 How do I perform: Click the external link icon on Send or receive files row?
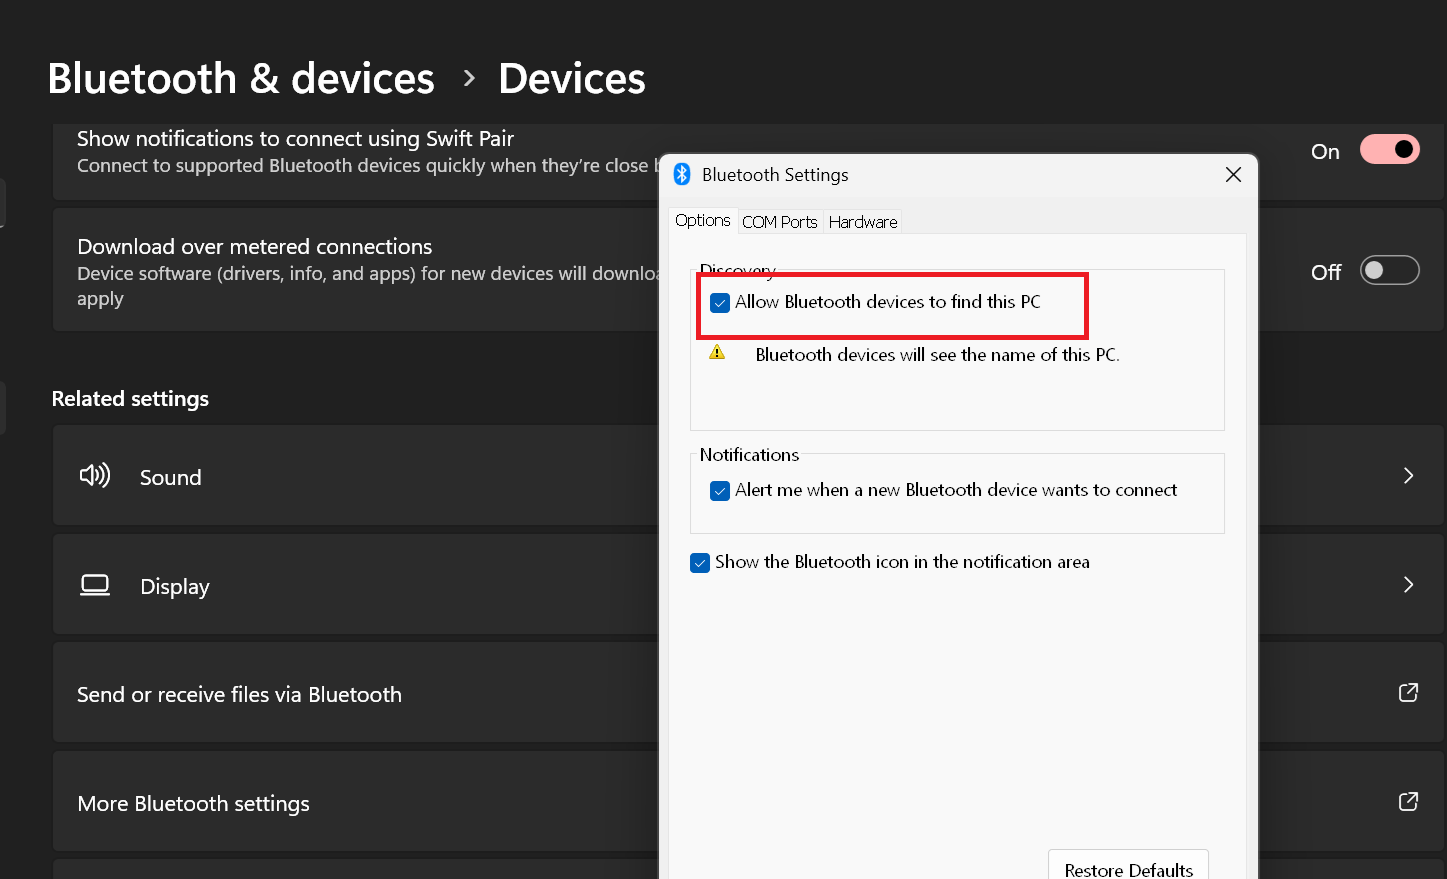pyautogui.click(x=1408, y=692)
